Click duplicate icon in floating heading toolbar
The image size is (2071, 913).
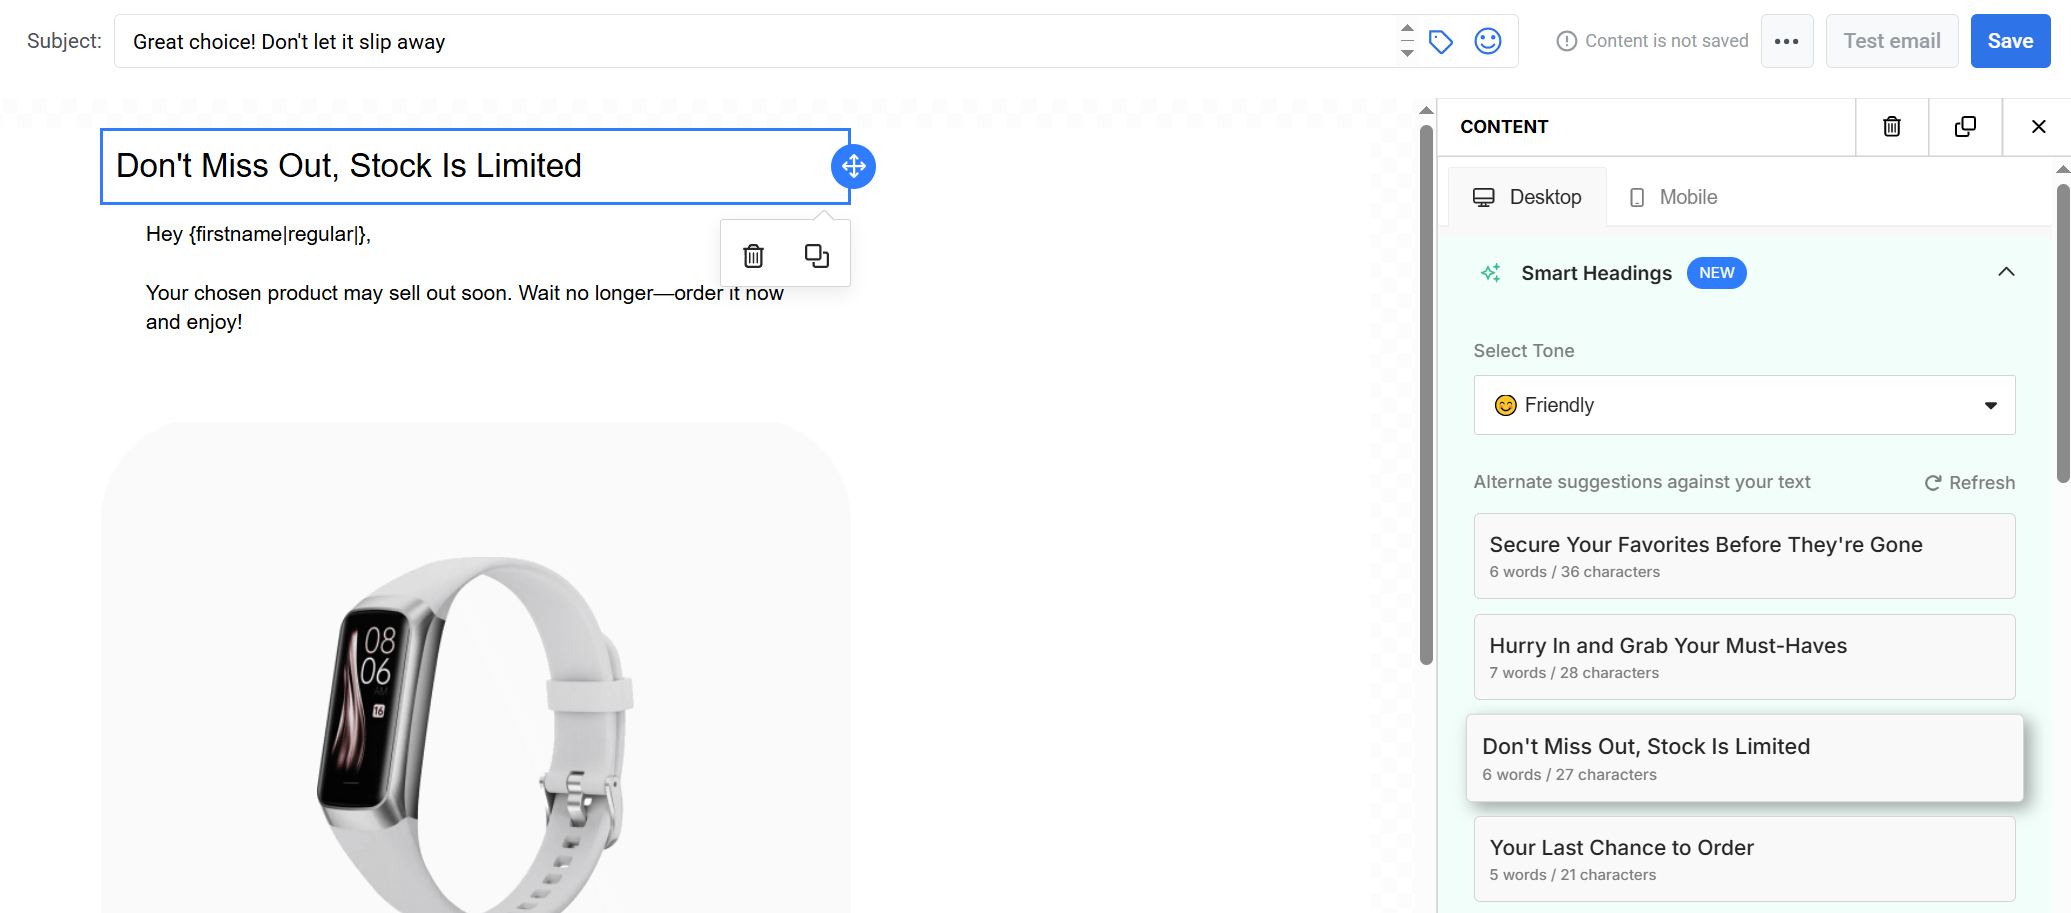[x=816, y=256]
